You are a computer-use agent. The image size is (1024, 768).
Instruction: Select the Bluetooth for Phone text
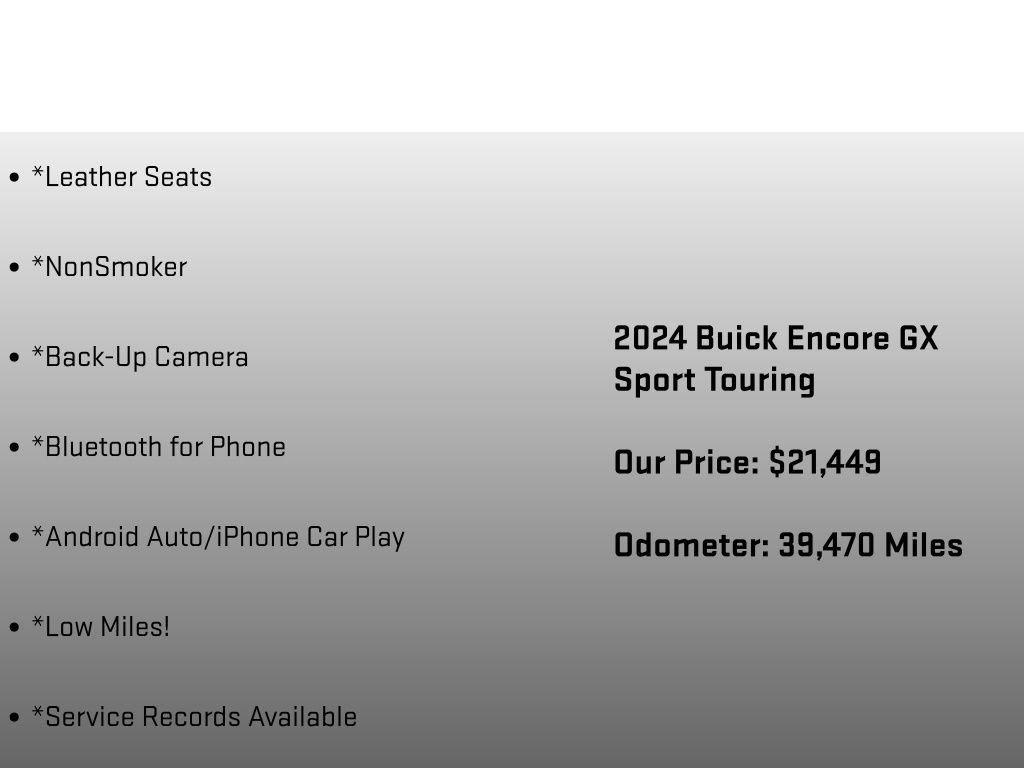[x=159, y=447]
